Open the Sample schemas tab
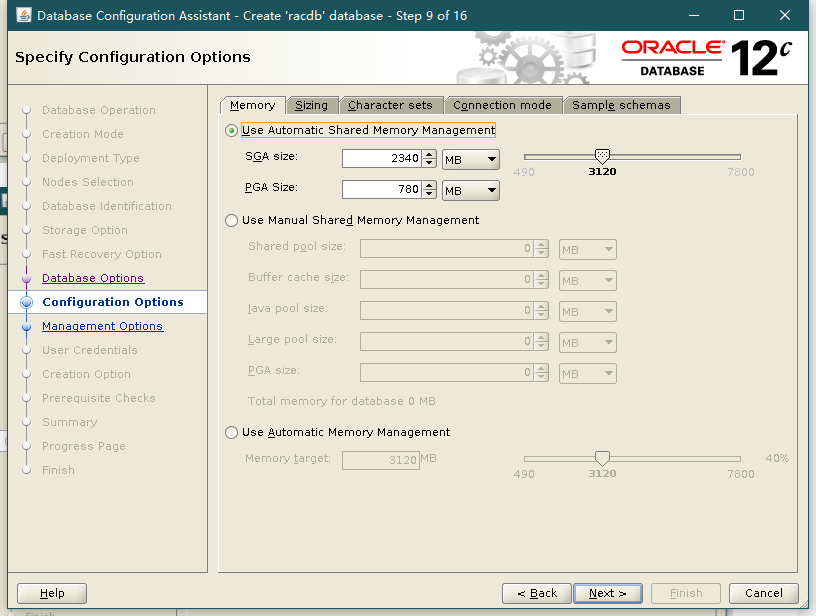This screenshot has width=816, height=616. click(621, 105)
